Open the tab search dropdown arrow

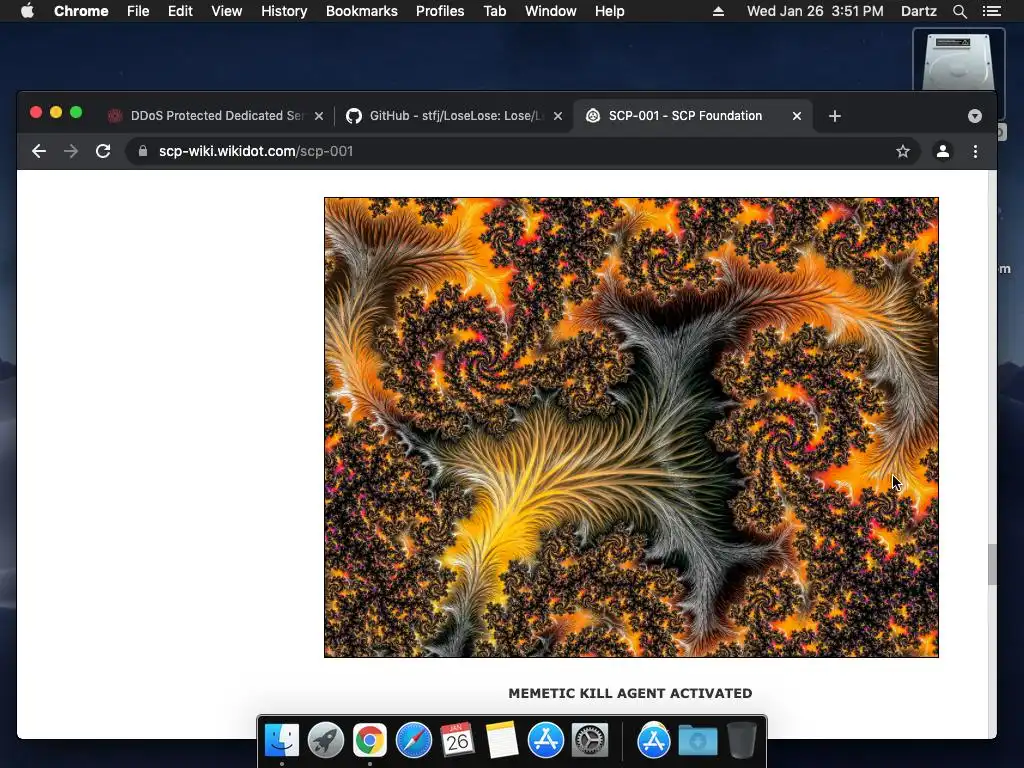pos(974,116)
